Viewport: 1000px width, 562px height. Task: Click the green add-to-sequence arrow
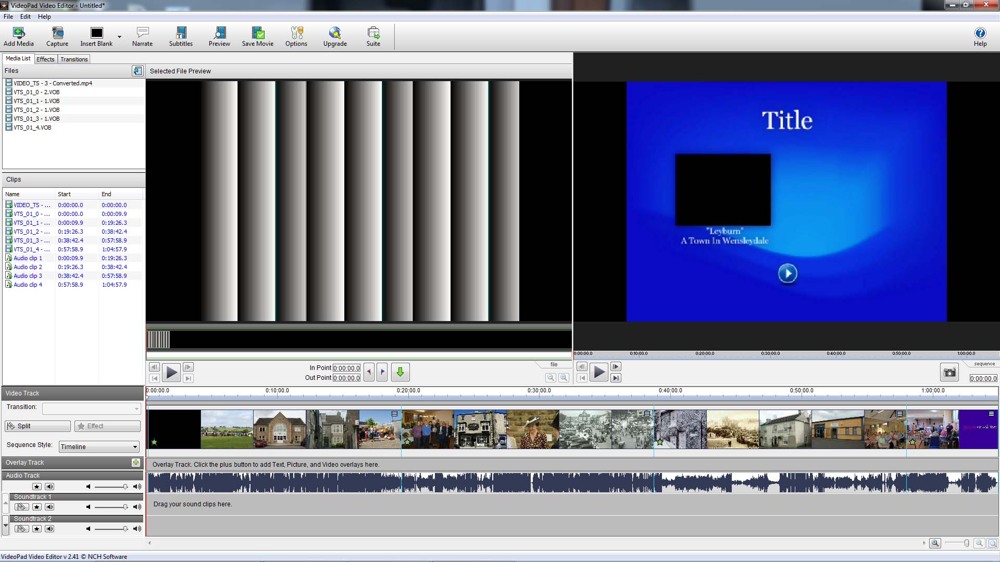click(x=400, y=372)
